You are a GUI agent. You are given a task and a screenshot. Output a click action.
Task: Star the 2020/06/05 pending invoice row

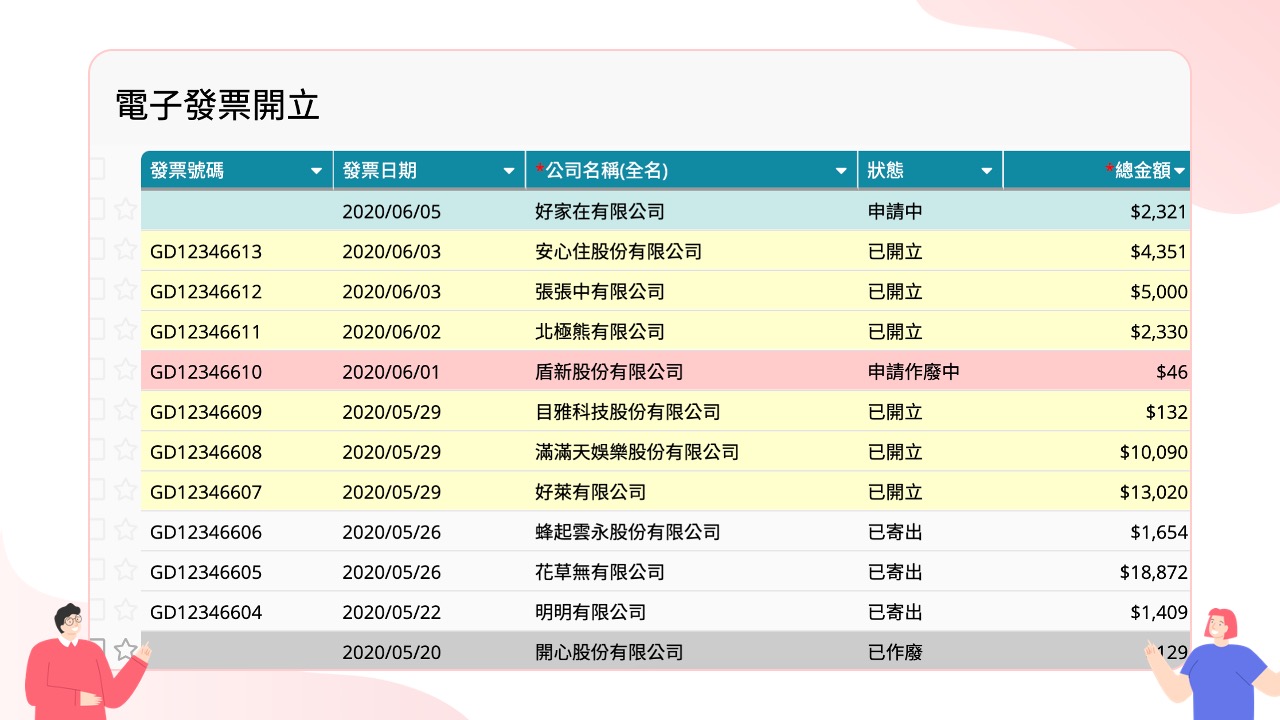click(x=125, y=210)
